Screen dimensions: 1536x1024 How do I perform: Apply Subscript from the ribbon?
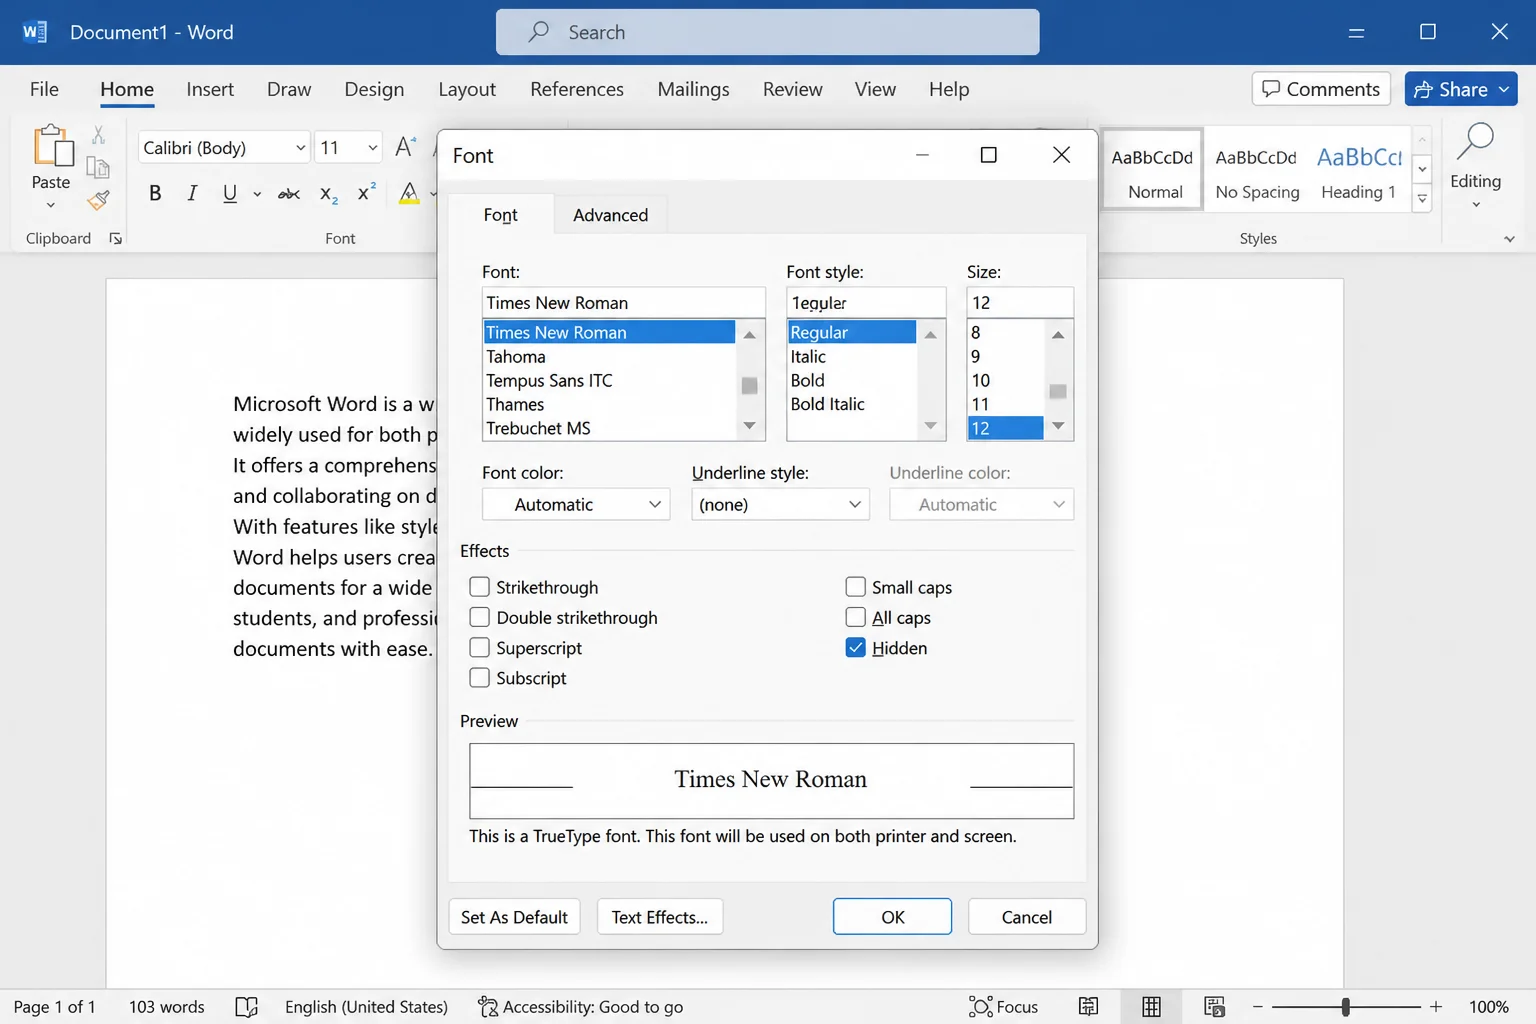tap(329, 195)
